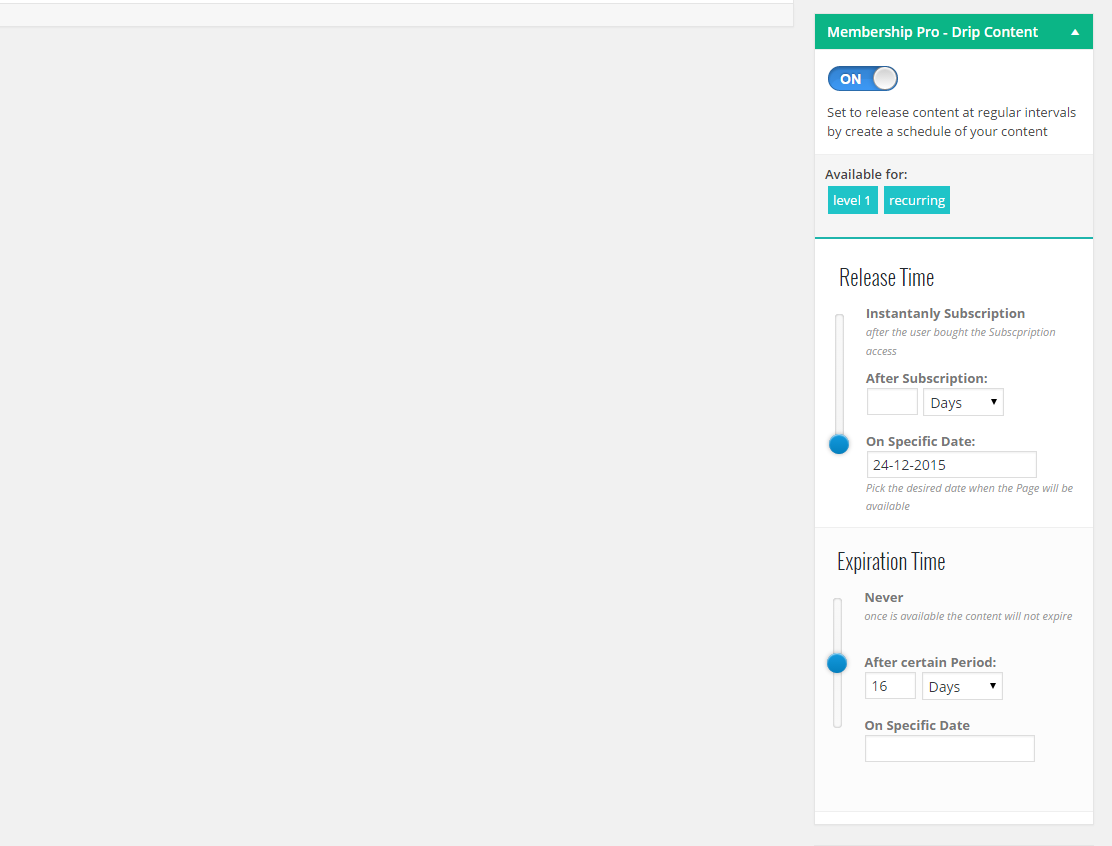Click the Release Time heading
1112x846 pixels.
pos(886,277)
